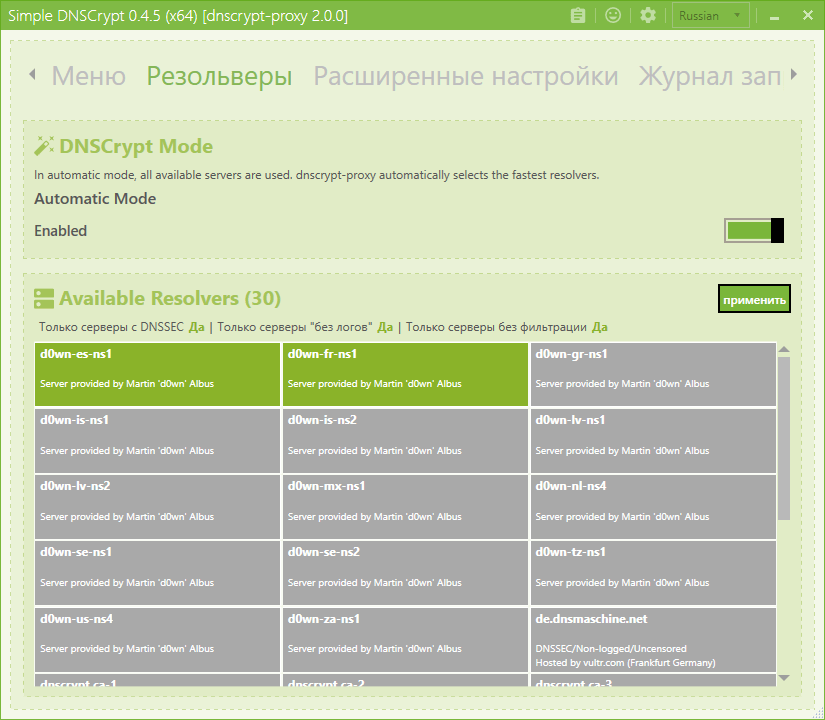This screenshot has width=825, height=720.
Task: Choose the d0wn-mx-ns1 resolver tile
Action: [405, 507]
